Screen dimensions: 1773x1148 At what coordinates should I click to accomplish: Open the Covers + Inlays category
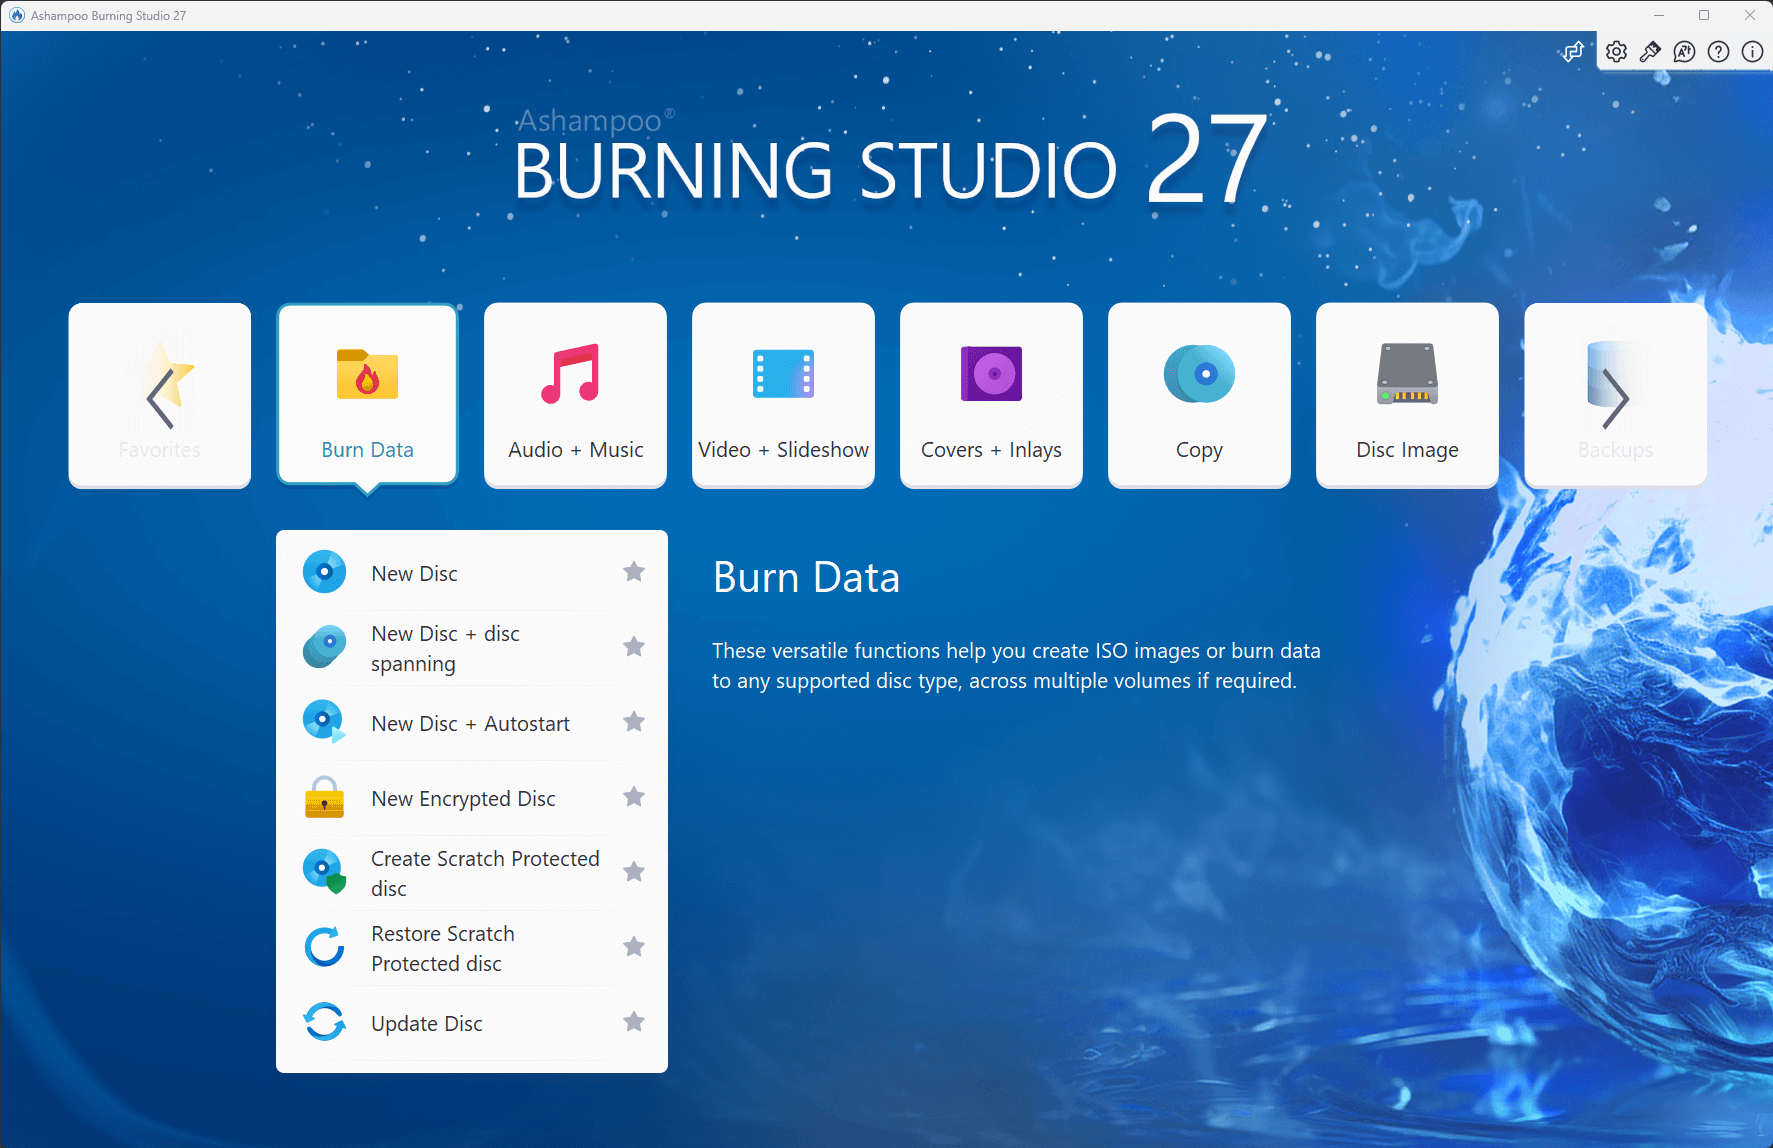pyautogui.click(x=990, y=395)
